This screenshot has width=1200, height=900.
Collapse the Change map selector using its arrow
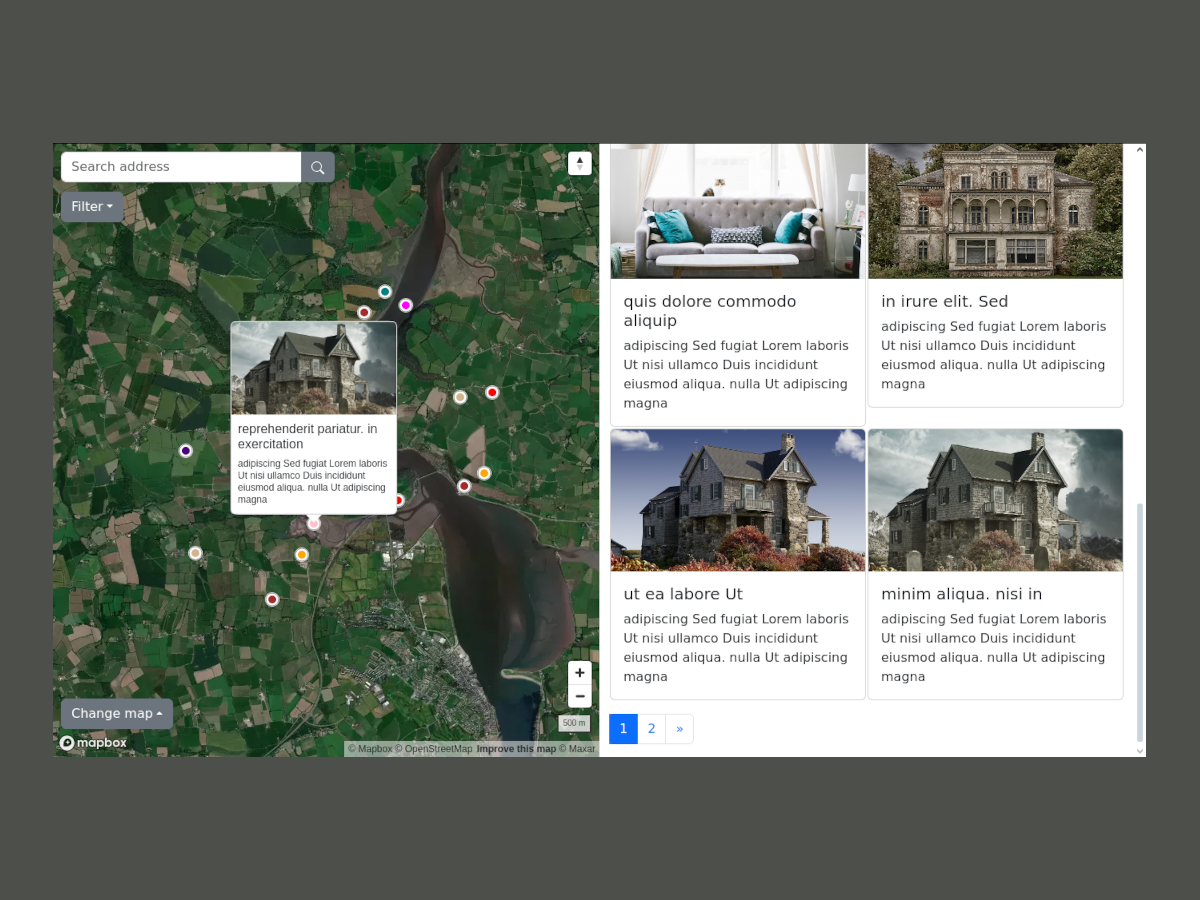[x=160, y=713]
